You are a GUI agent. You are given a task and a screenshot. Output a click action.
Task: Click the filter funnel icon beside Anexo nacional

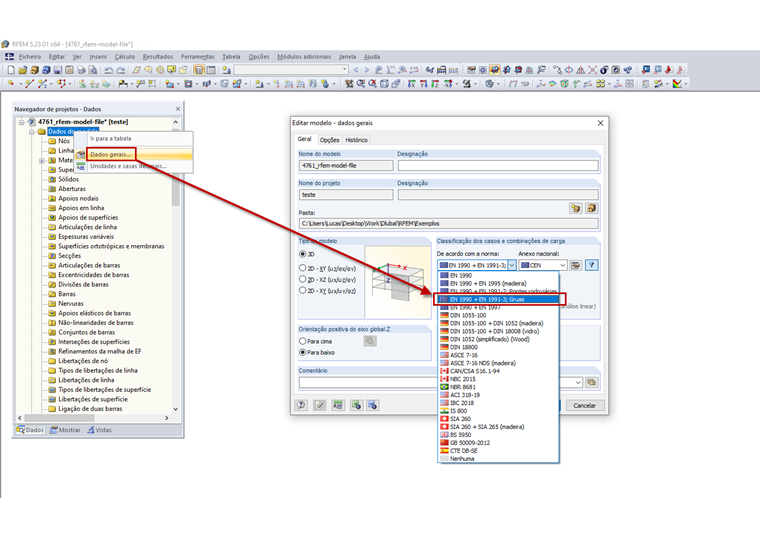591,265
